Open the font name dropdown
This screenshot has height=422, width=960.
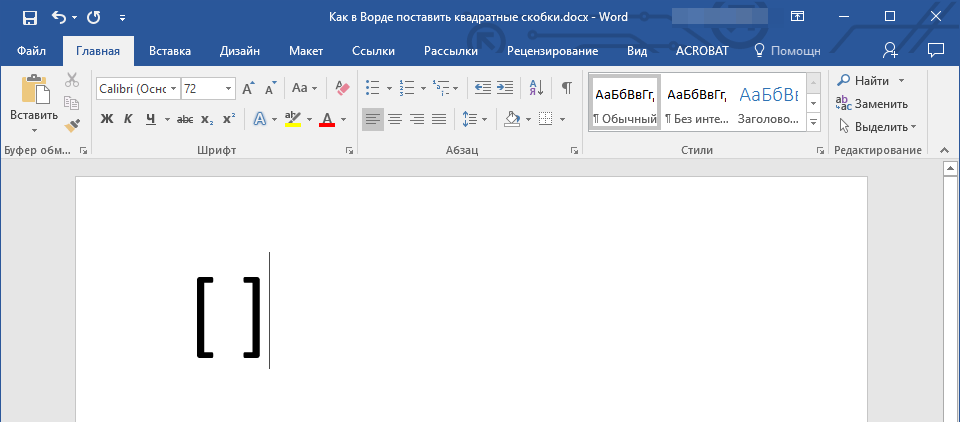coord(174,89)
